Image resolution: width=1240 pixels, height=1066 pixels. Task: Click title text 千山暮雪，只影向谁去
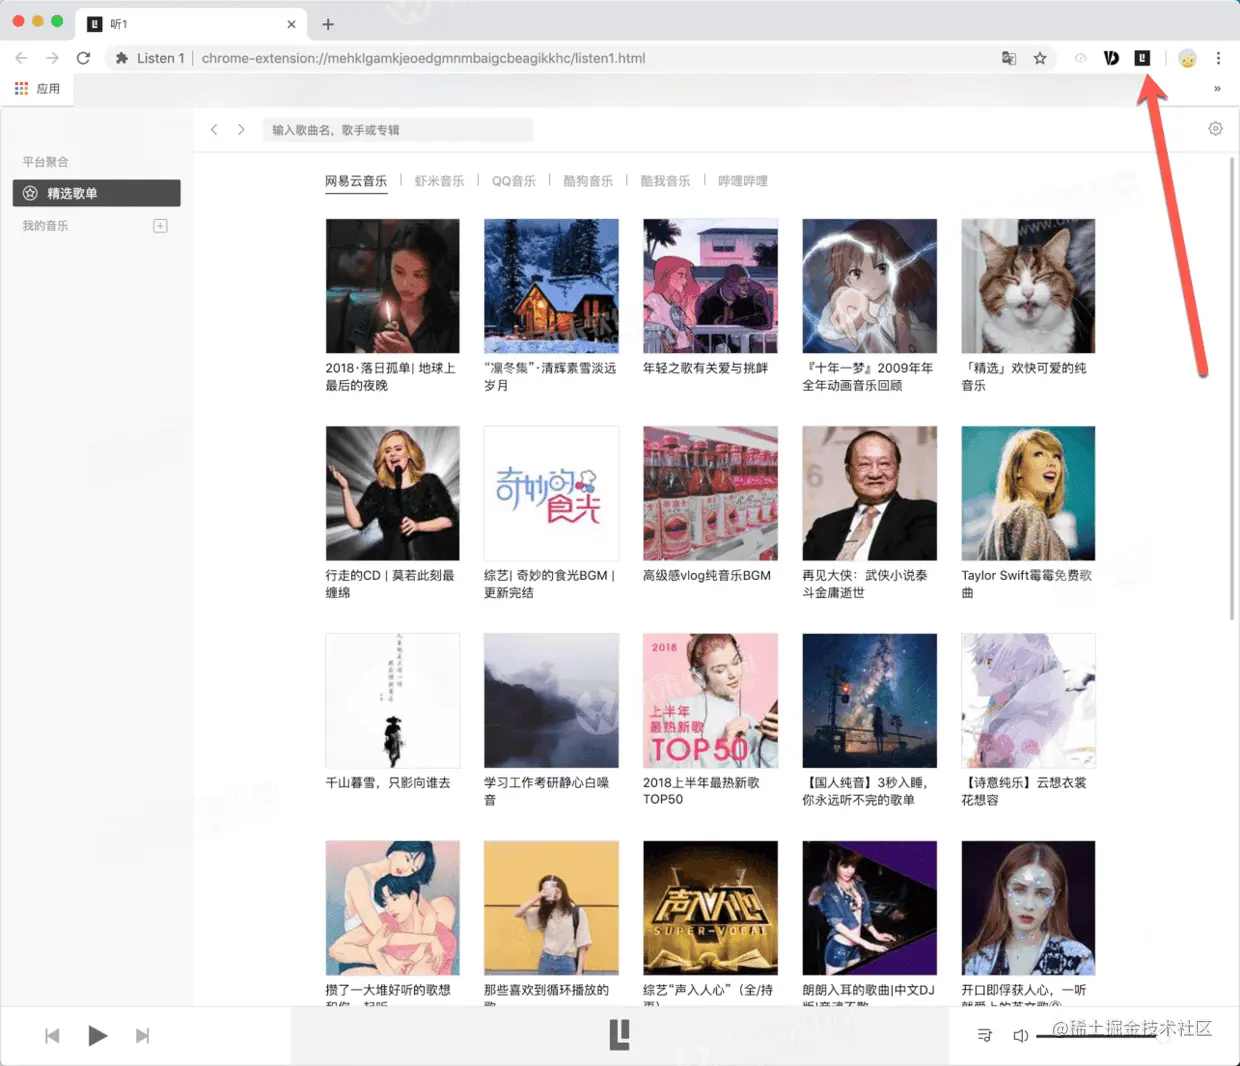click(x=388, y=783)
